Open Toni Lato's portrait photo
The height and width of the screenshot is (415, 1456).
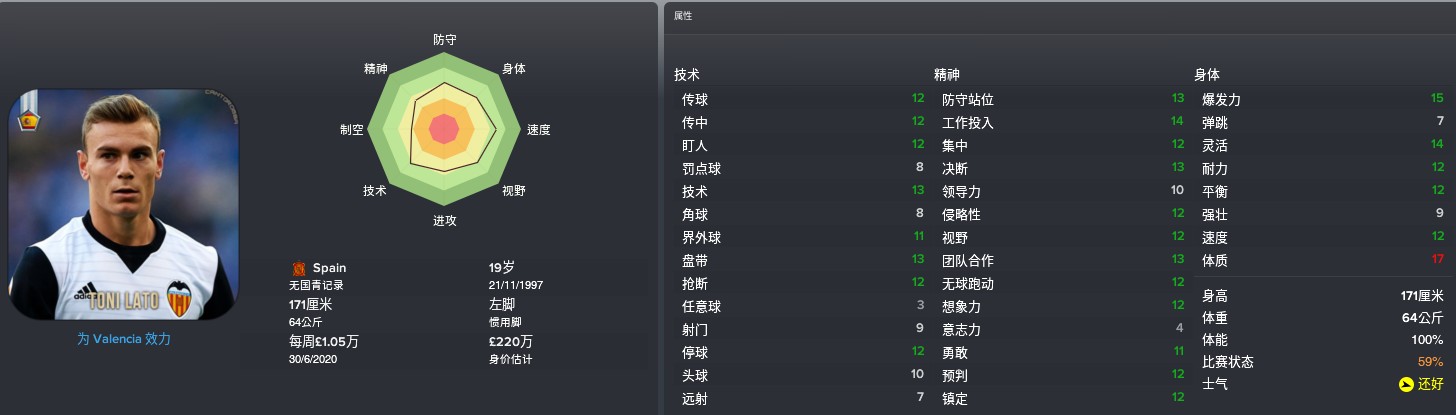[124, 205]
